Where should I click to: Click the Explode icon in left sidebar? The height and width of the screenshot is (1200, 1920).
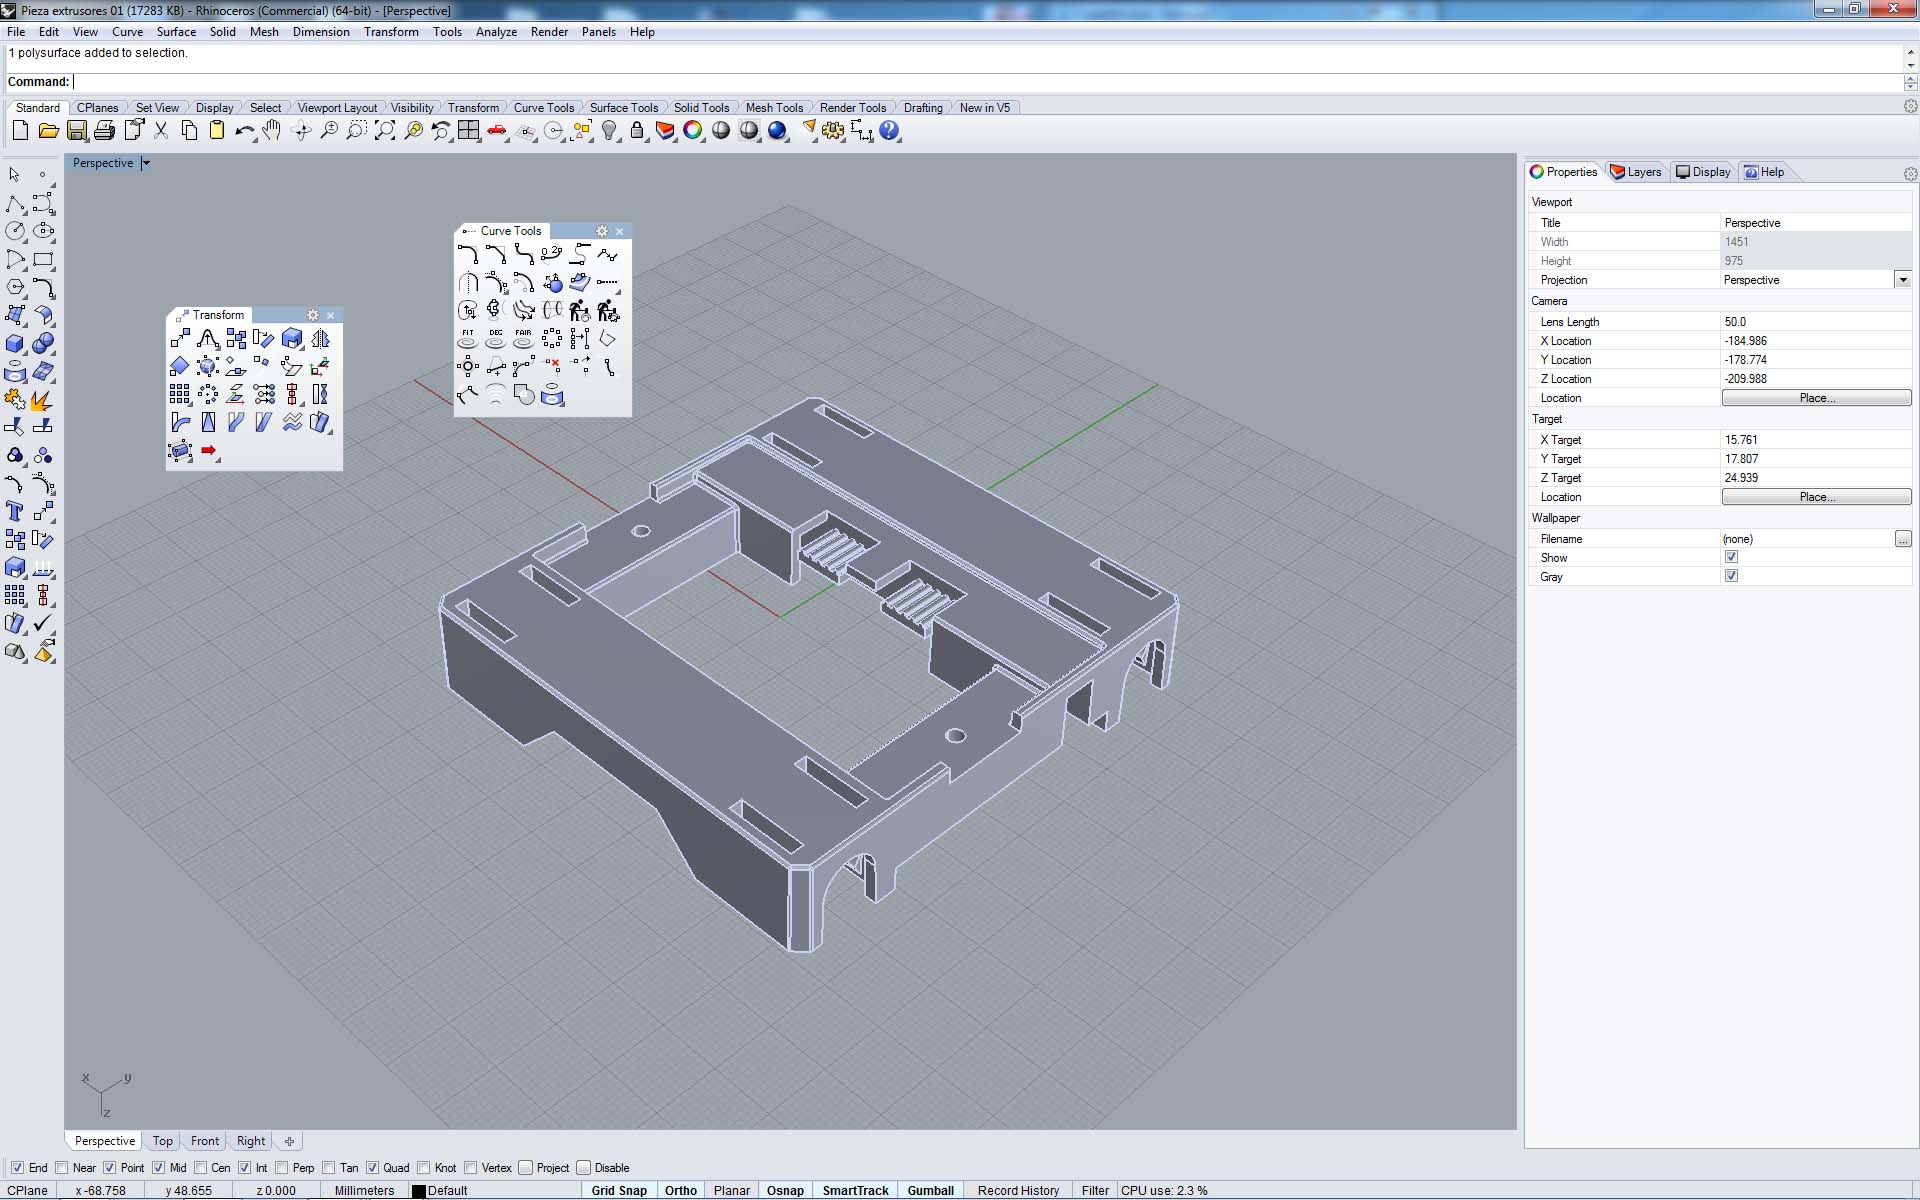pyautogui.click(x=43, y=400)
